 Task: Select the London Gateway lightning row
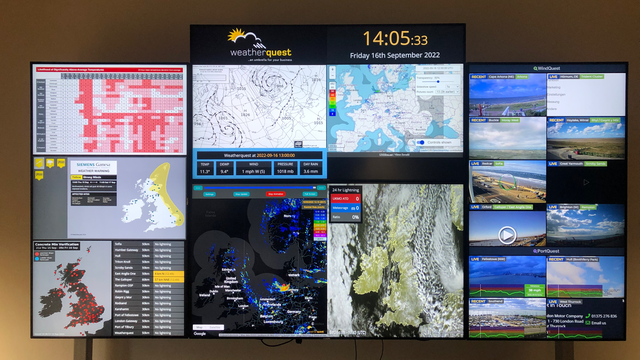(149, 321)
